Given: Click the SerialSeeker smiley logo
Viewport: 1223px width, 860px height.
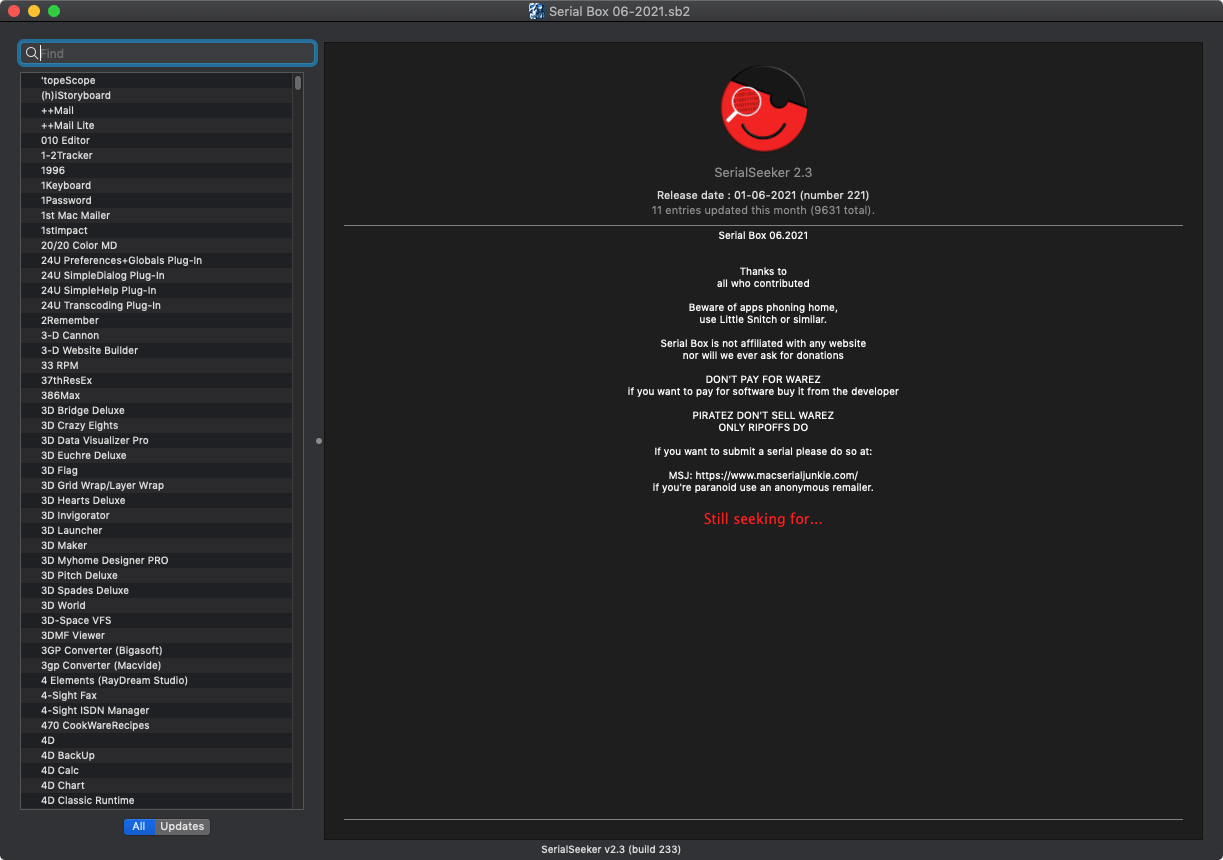Looking at the screenshot, I should click(x=763, y=109).
